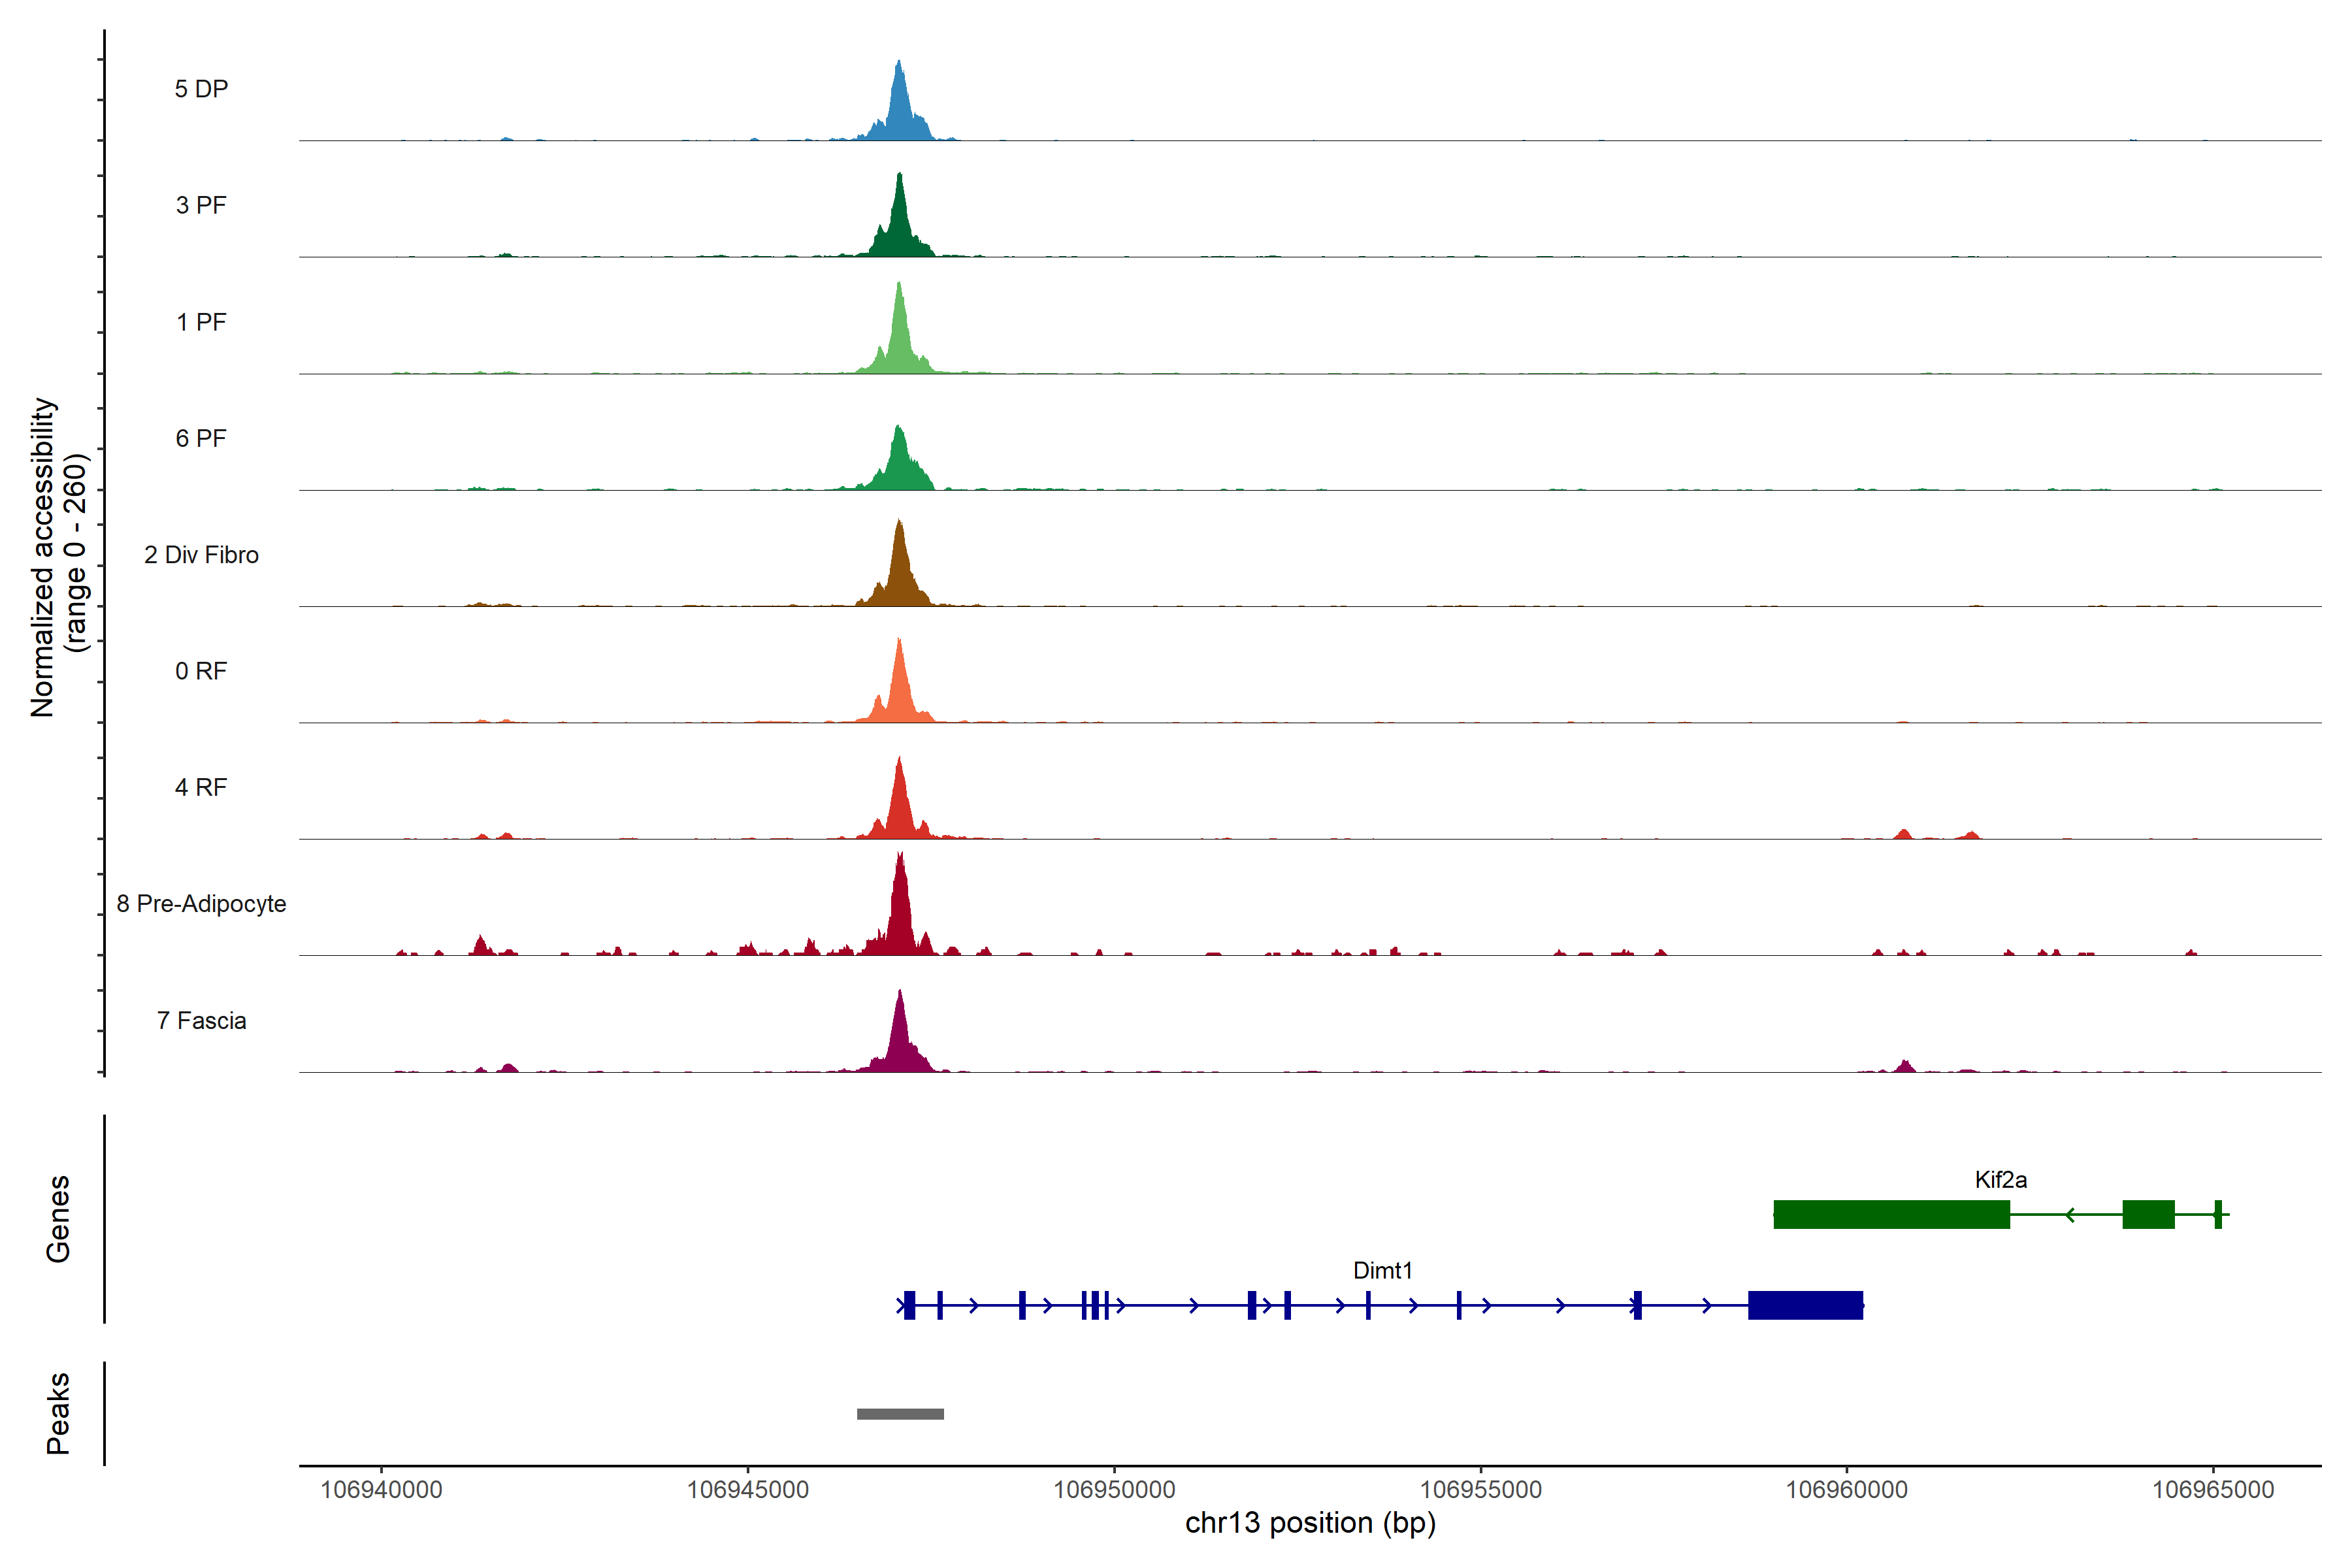The width and height of the screenshot is (2352, 1568).
Task: Click the large green Kif2a exon block
Action: [x=1891, y=1214]
